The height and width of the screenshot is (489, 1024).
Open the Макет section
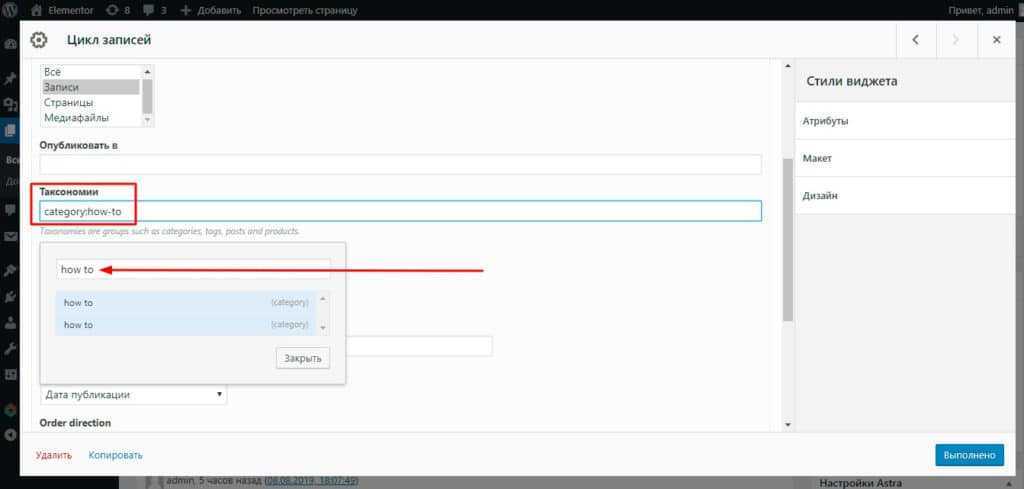tap(908, 158)
